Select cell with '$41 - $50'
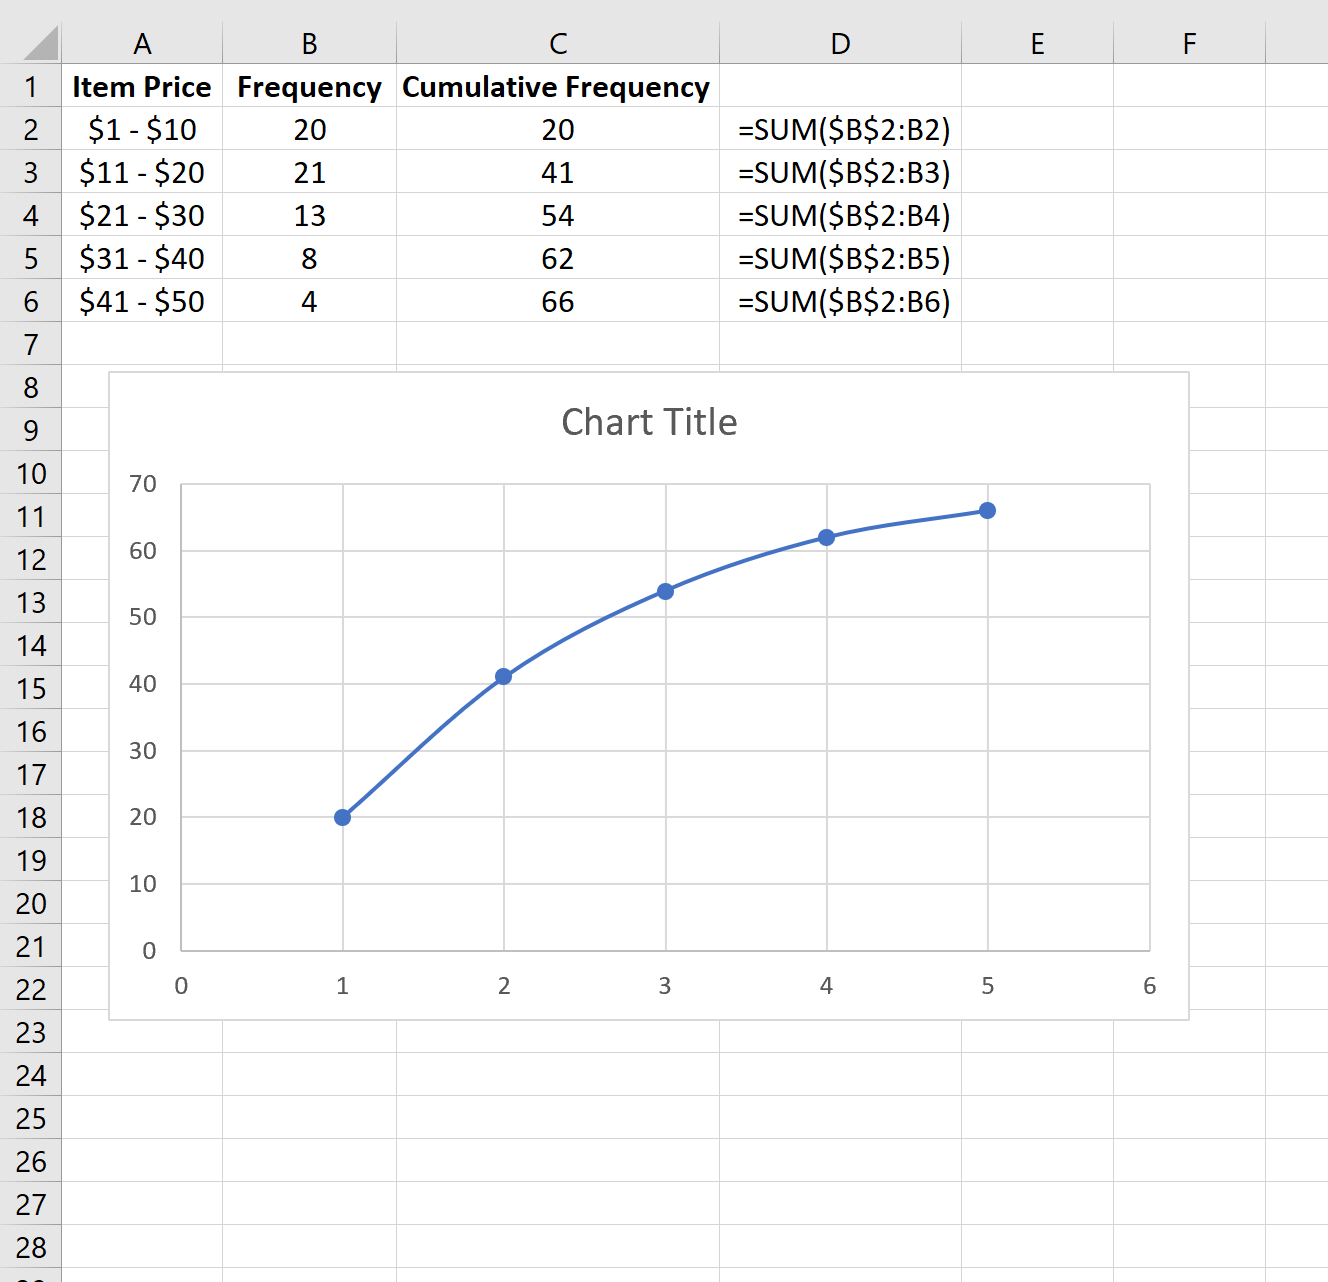Viewport: 1328px width, 1282px height. 142,301
